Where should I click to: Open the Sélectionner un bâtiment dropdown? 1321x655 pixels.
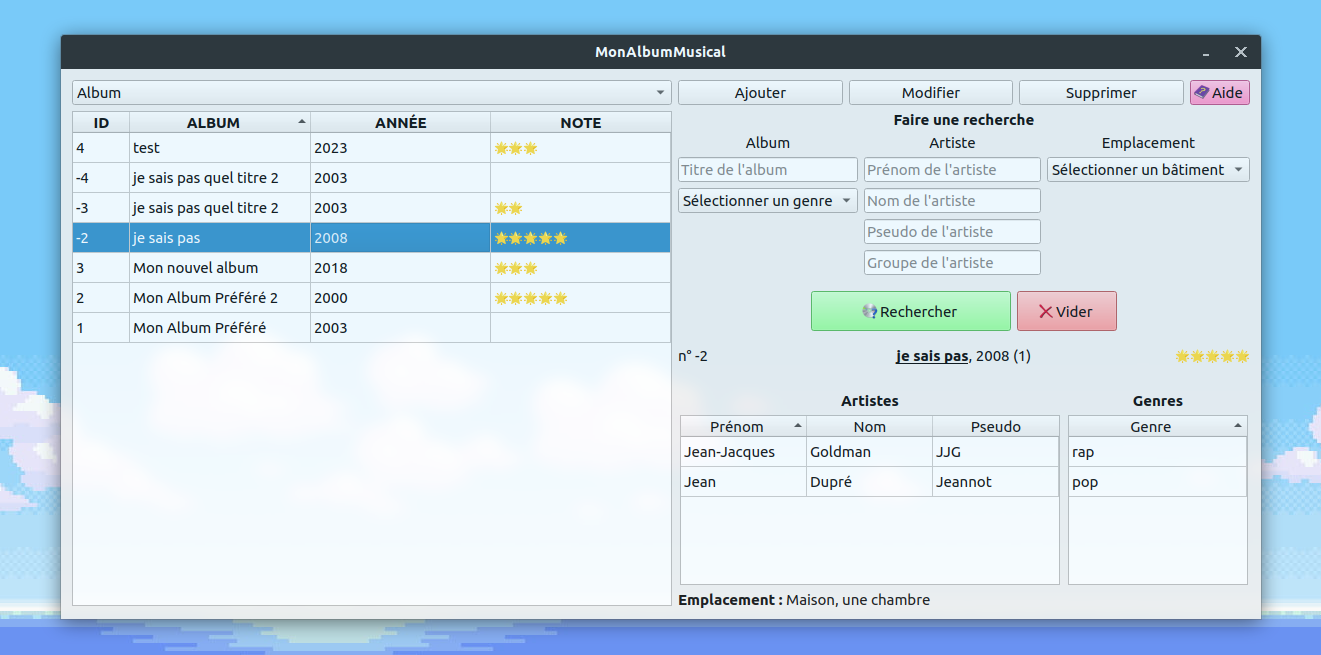[x=1148, y=169]
